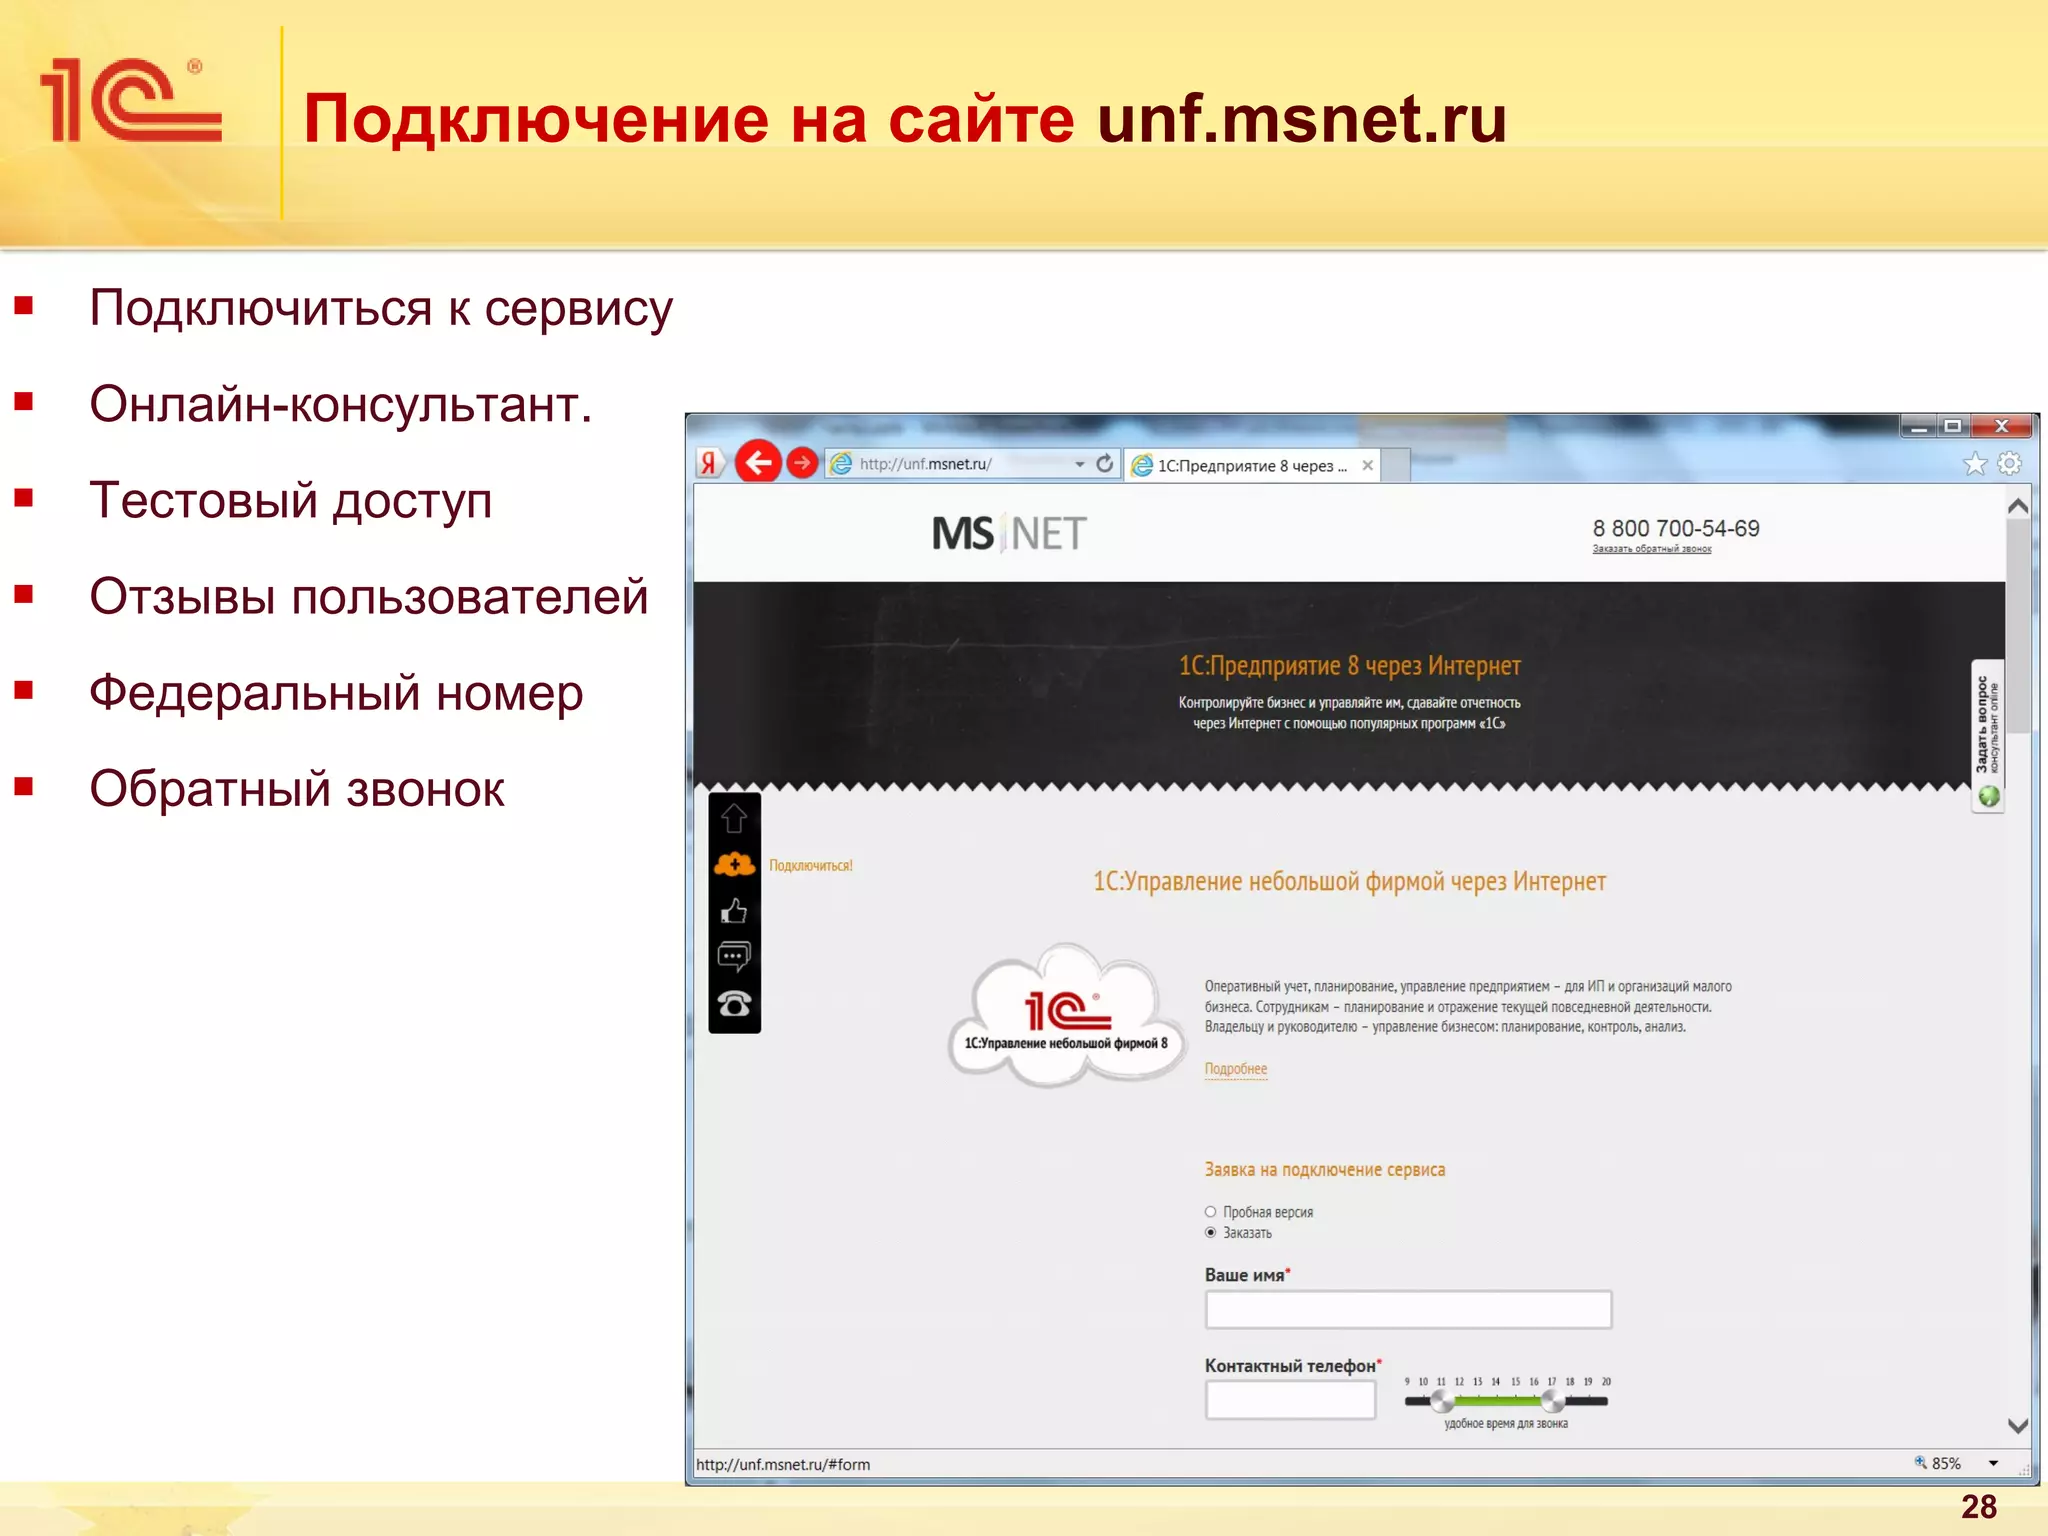Click the scrollbar up arrow

point(2018,506)
